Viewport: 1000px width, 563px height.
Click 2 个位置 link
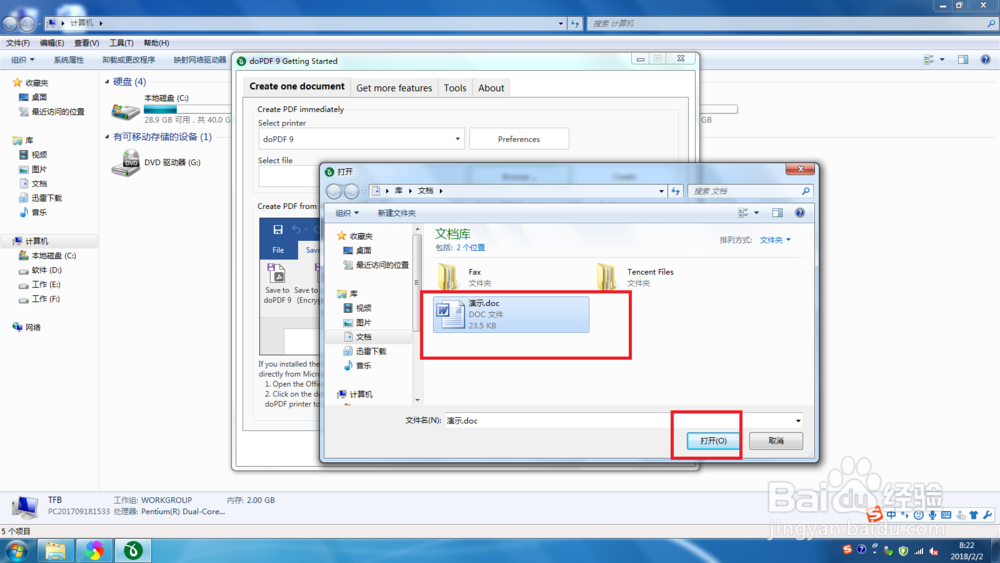[x=471, y=247]
